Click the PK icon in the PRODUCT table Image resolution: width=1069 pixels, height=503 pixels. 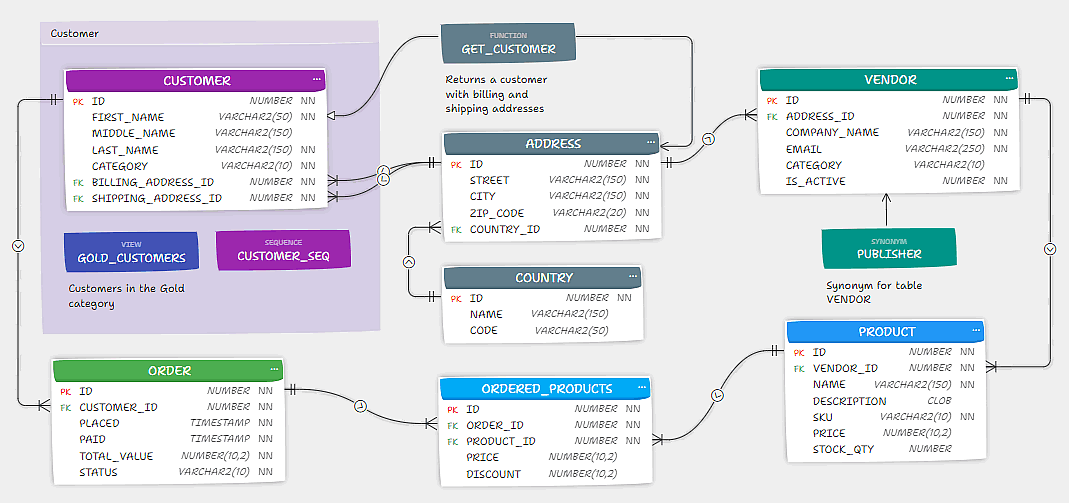(799, 352)
